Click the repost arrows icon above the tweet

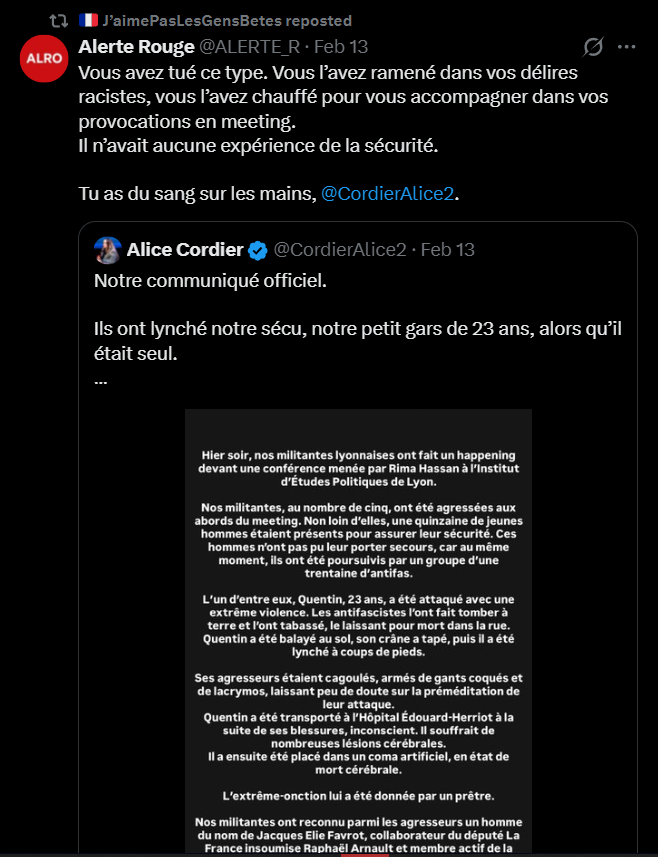(x=59, y=20)
